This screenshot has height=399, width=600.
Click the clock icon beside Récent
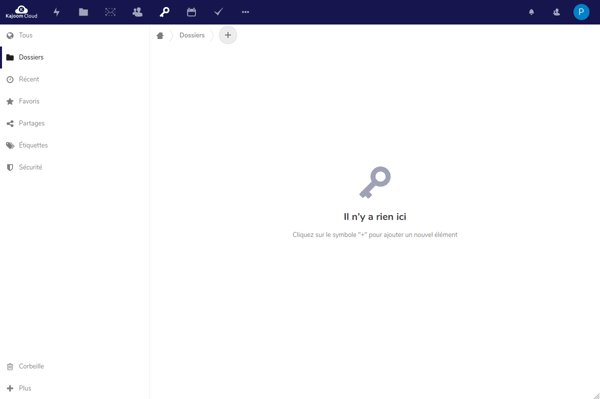10,80
